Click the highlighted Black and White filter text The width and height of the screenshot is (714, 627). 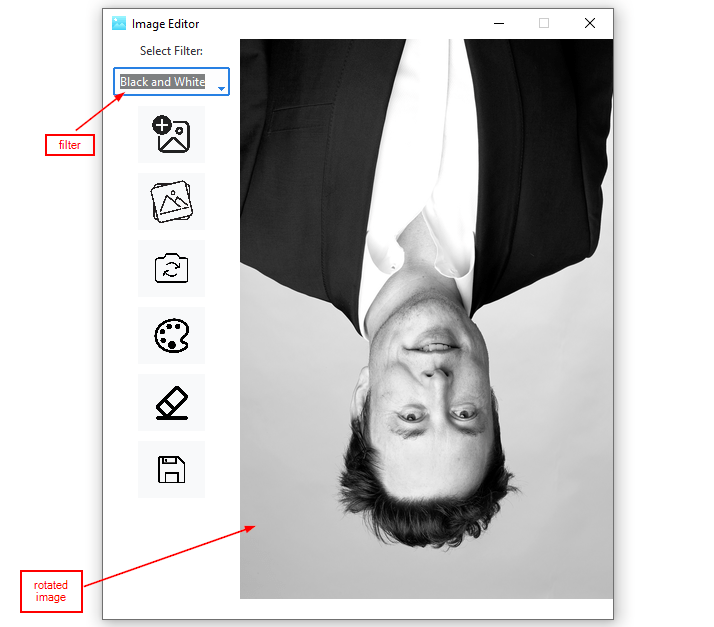162,82
